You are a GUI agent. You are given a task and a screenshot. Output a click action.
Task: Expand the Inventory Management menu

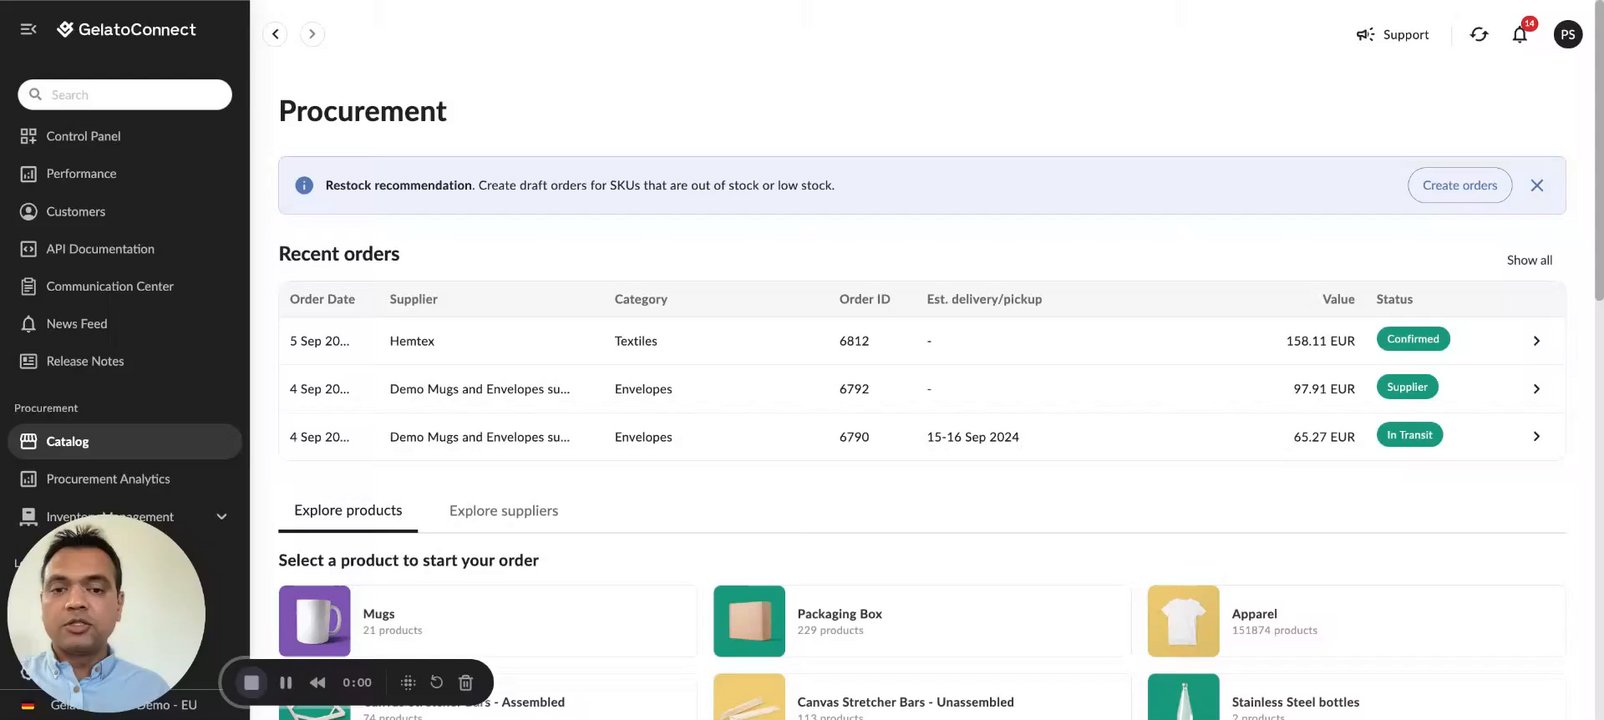click(221, 517)
